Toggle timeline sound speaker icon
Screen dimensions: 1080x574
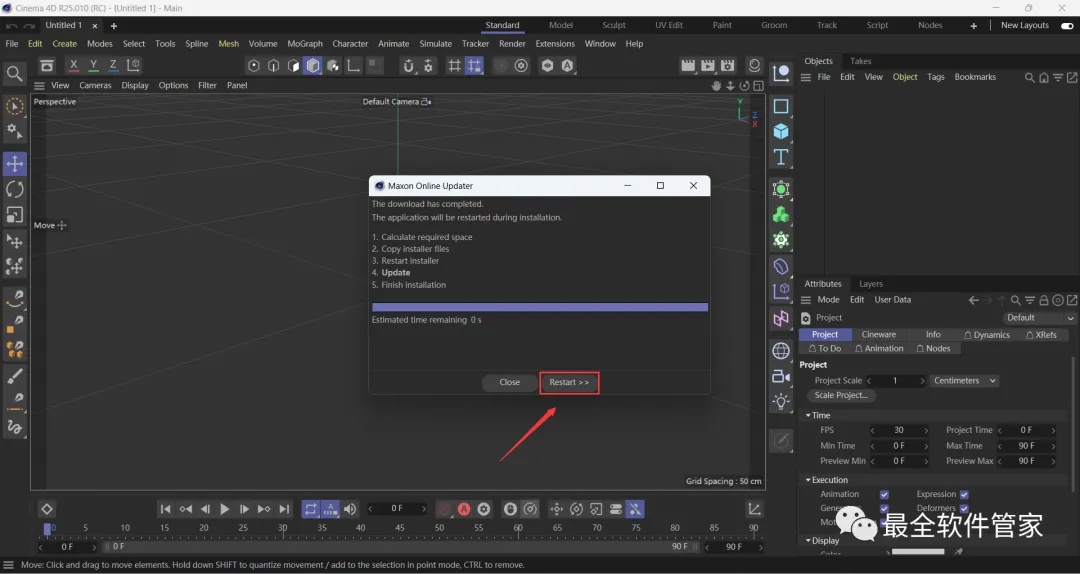click(351, 509)
